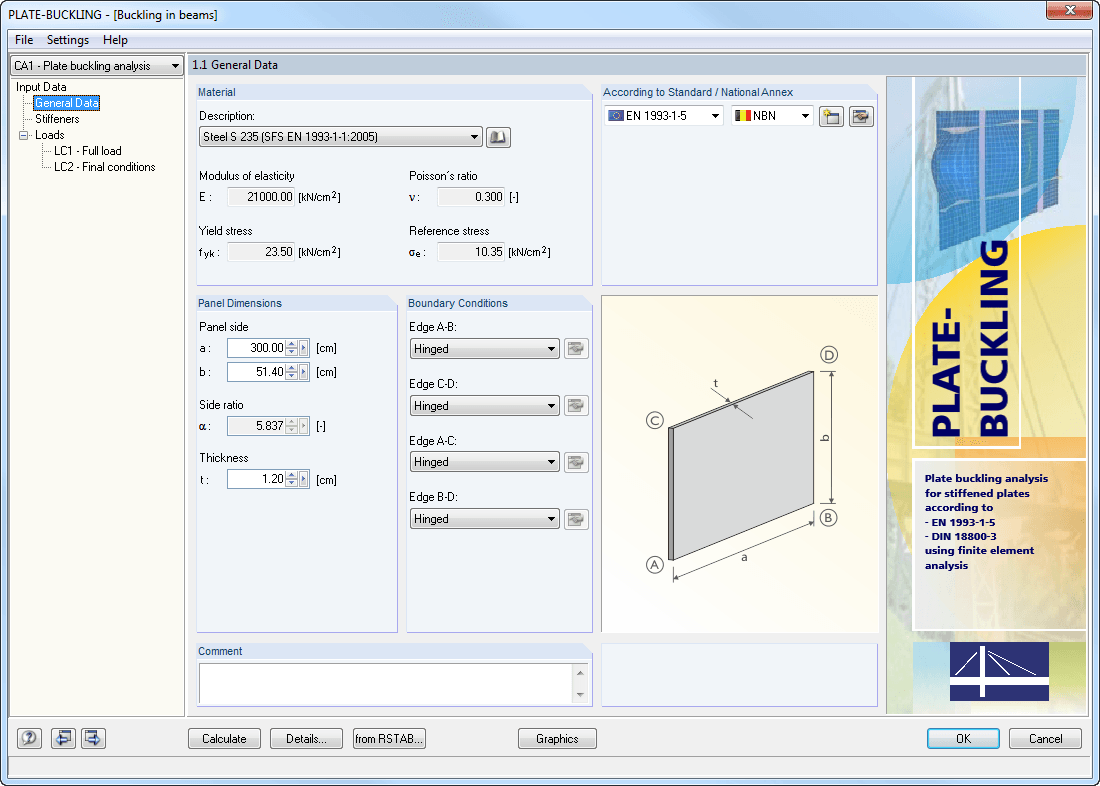Select LC2 - Final conditions tree item

[105, 167]
